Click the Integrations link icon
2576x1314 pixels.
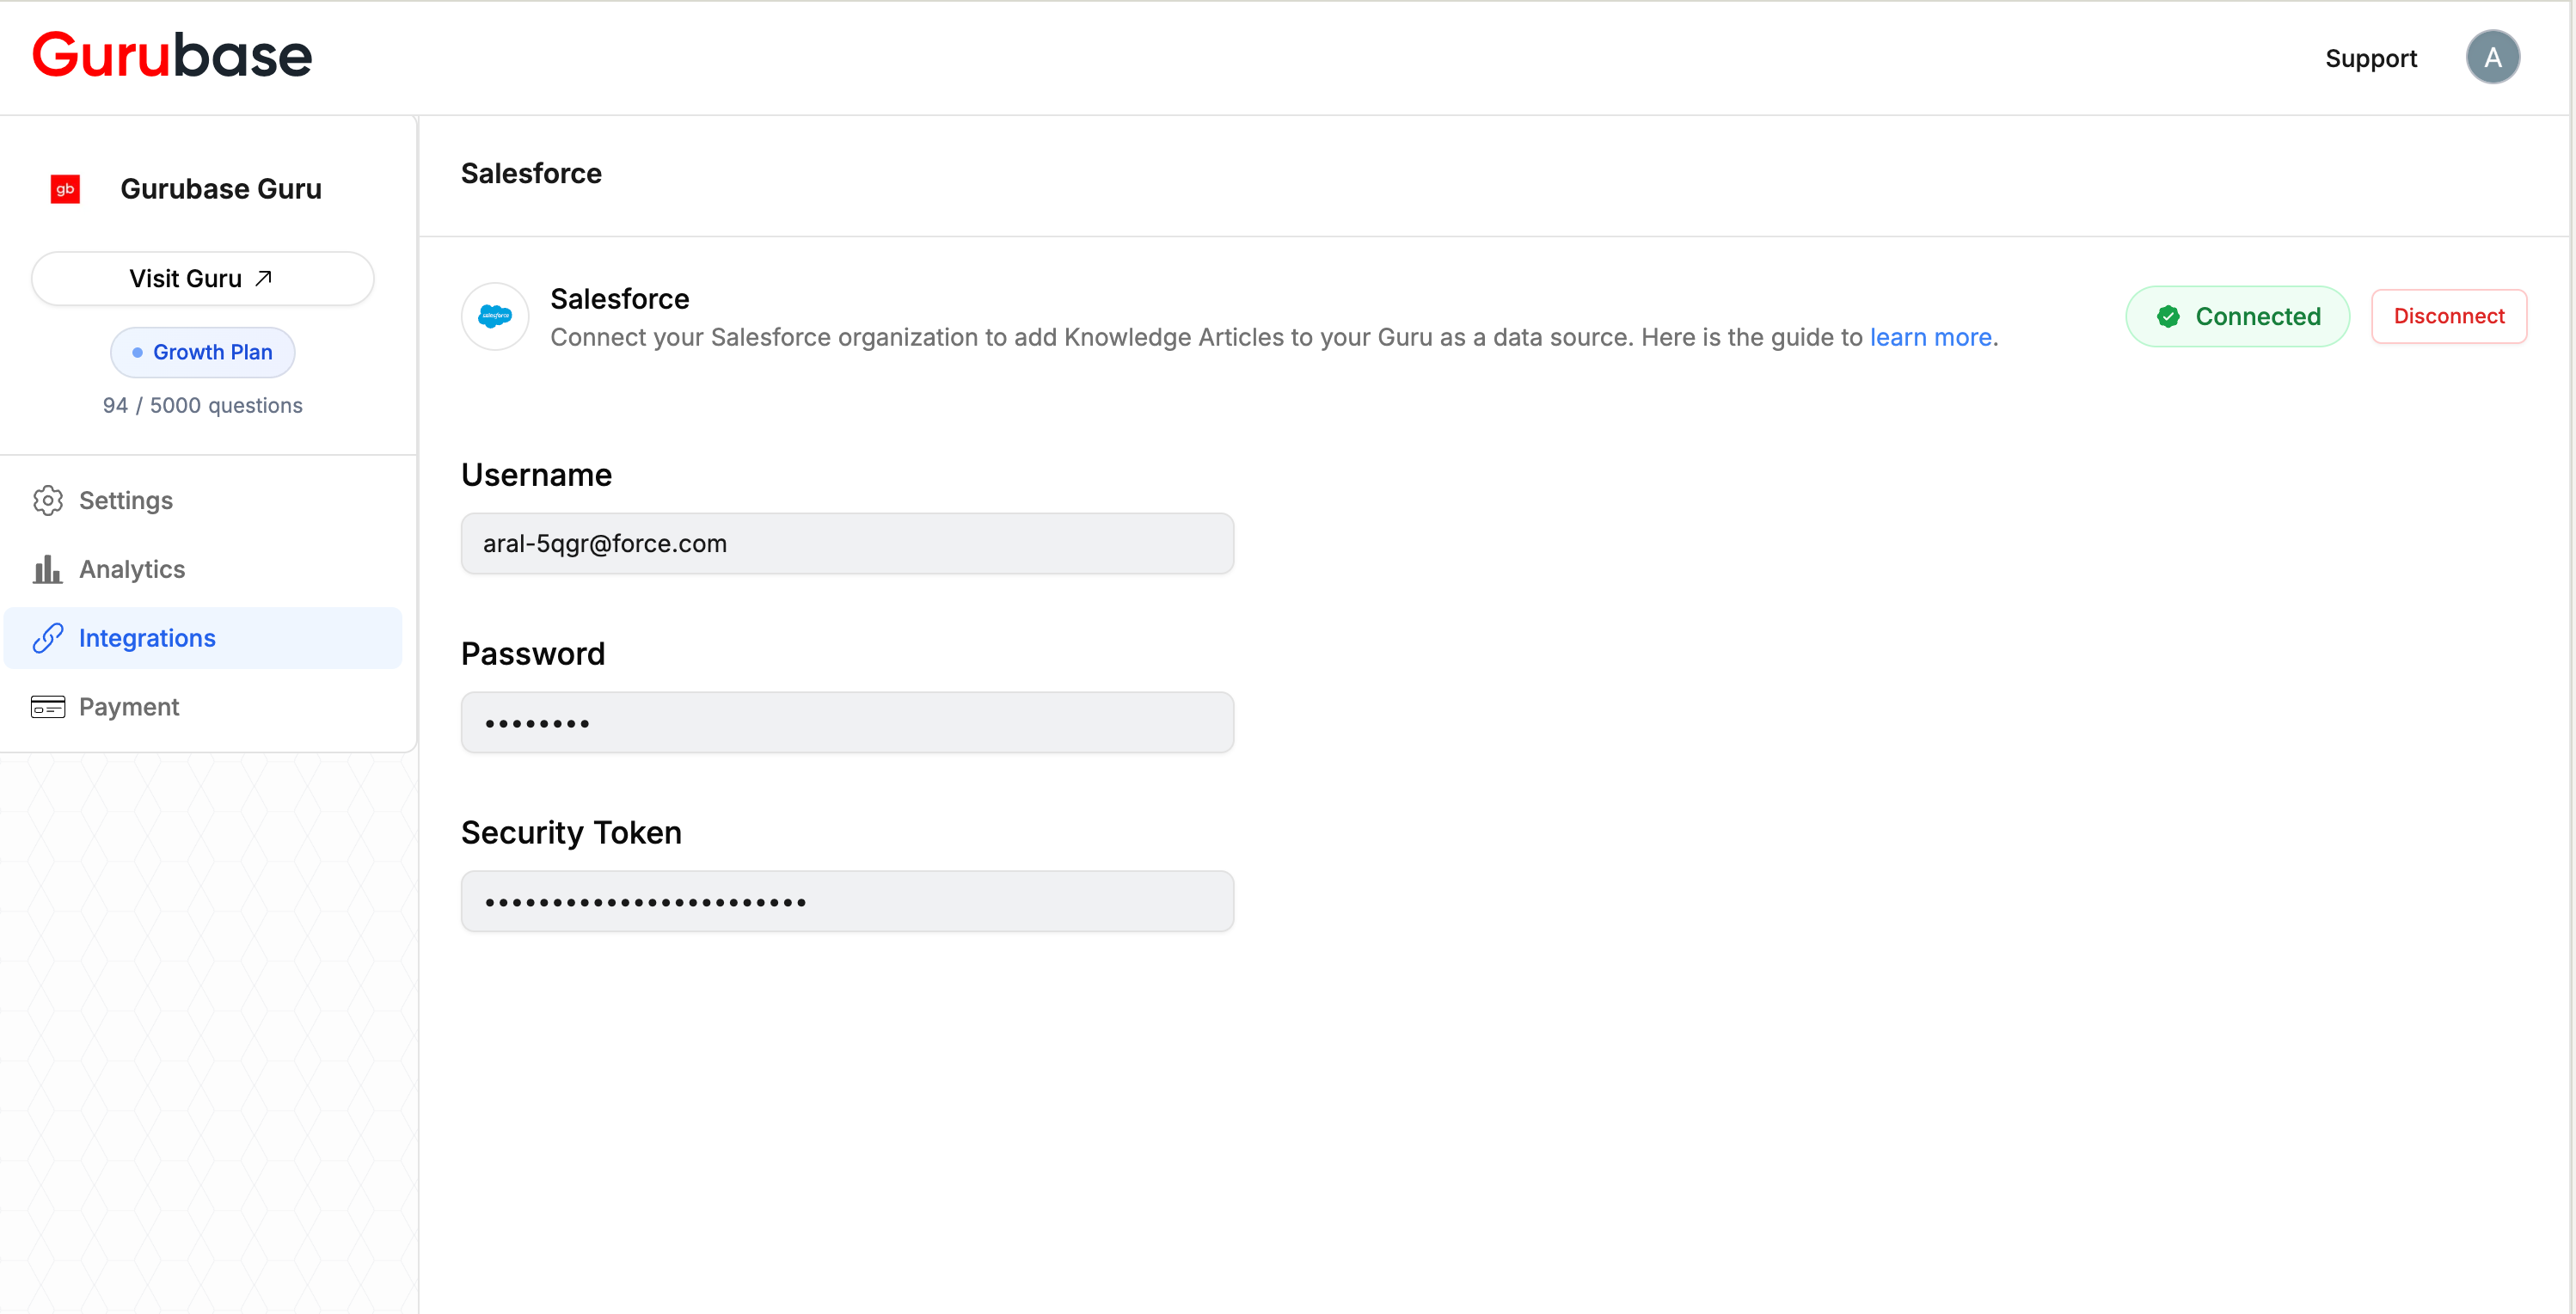[48, 638]
